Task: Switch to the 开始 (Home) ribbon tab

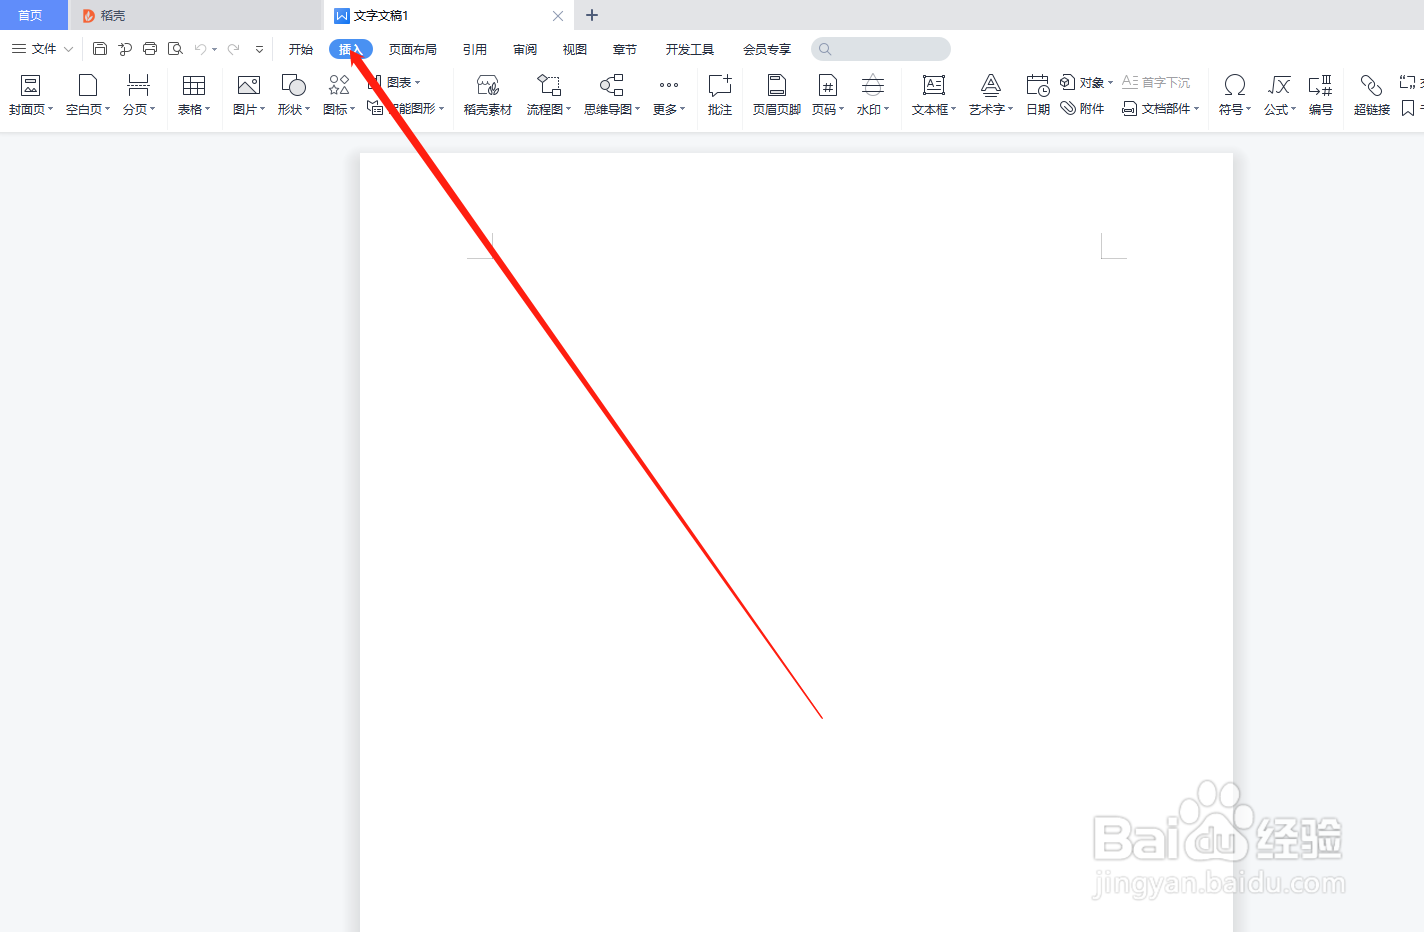Action: (301, 49)
